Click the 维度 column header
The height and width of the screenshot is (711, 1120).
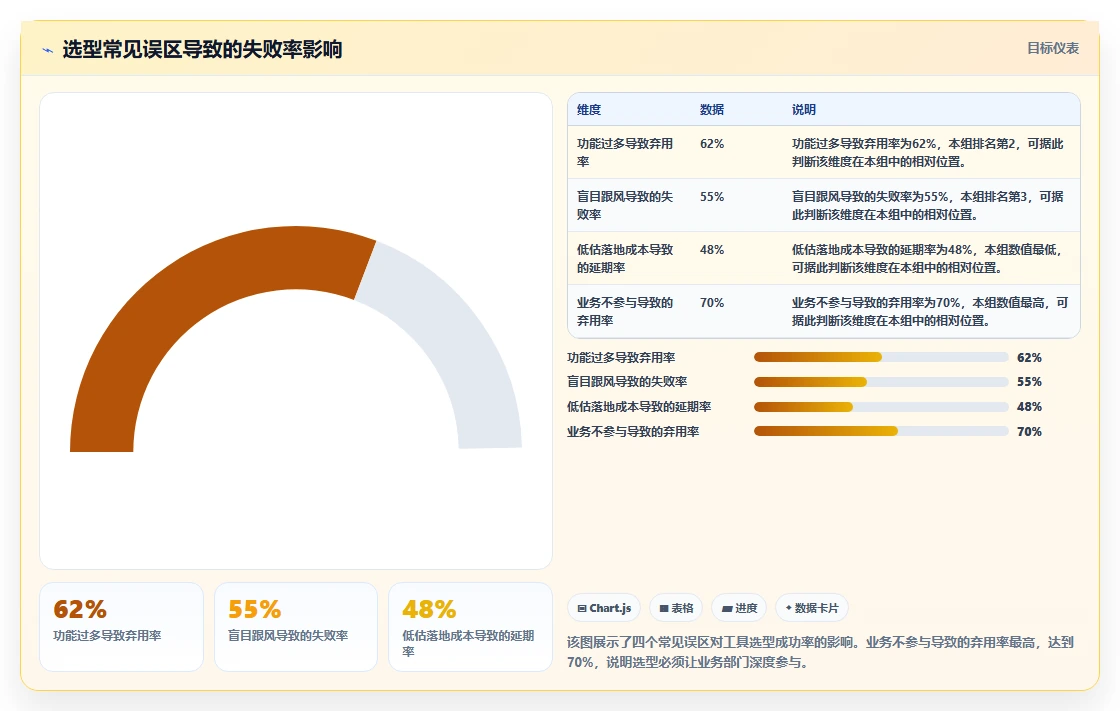(589, 109)
